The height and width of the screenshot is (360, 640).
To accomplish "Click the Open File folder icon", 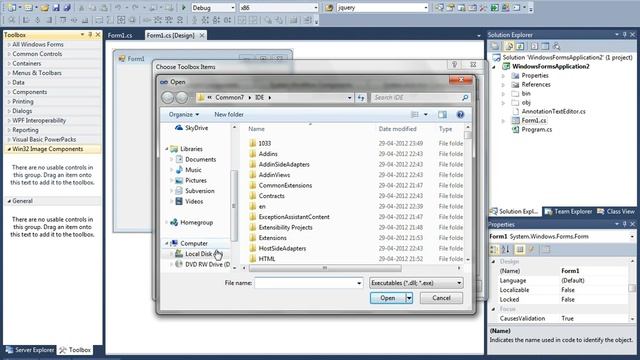I will (44, 7).
